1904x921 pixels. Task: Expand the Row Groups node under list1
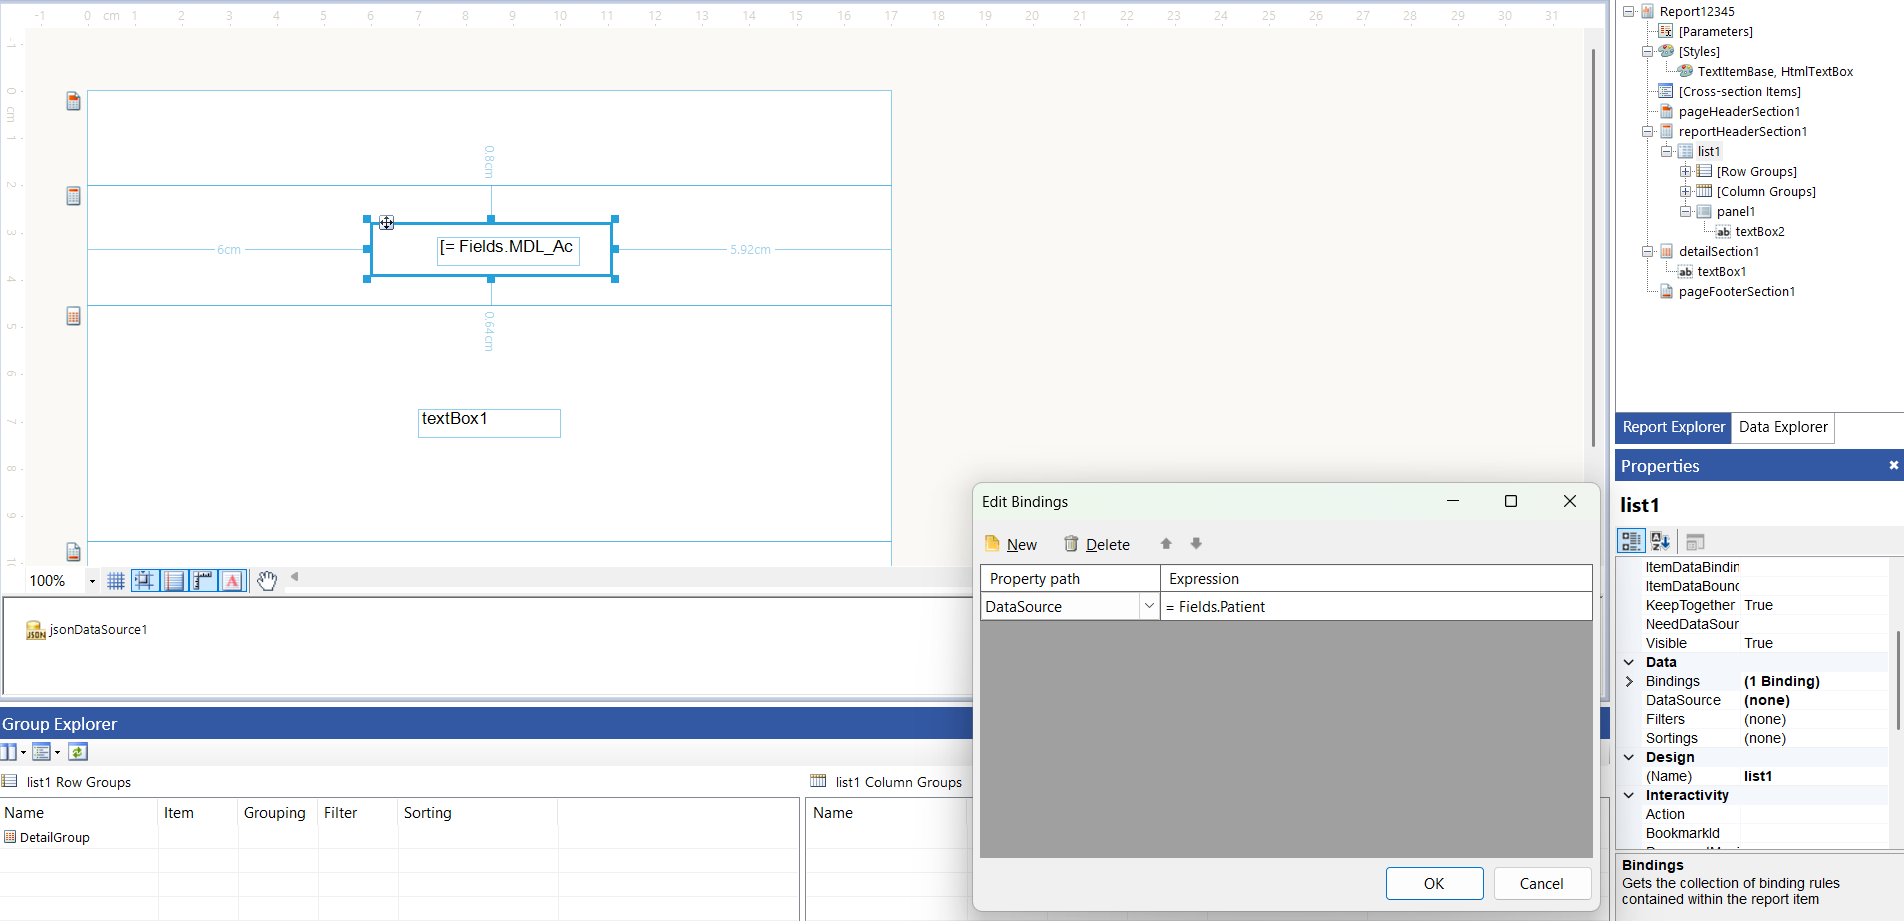pos(1685,171)
